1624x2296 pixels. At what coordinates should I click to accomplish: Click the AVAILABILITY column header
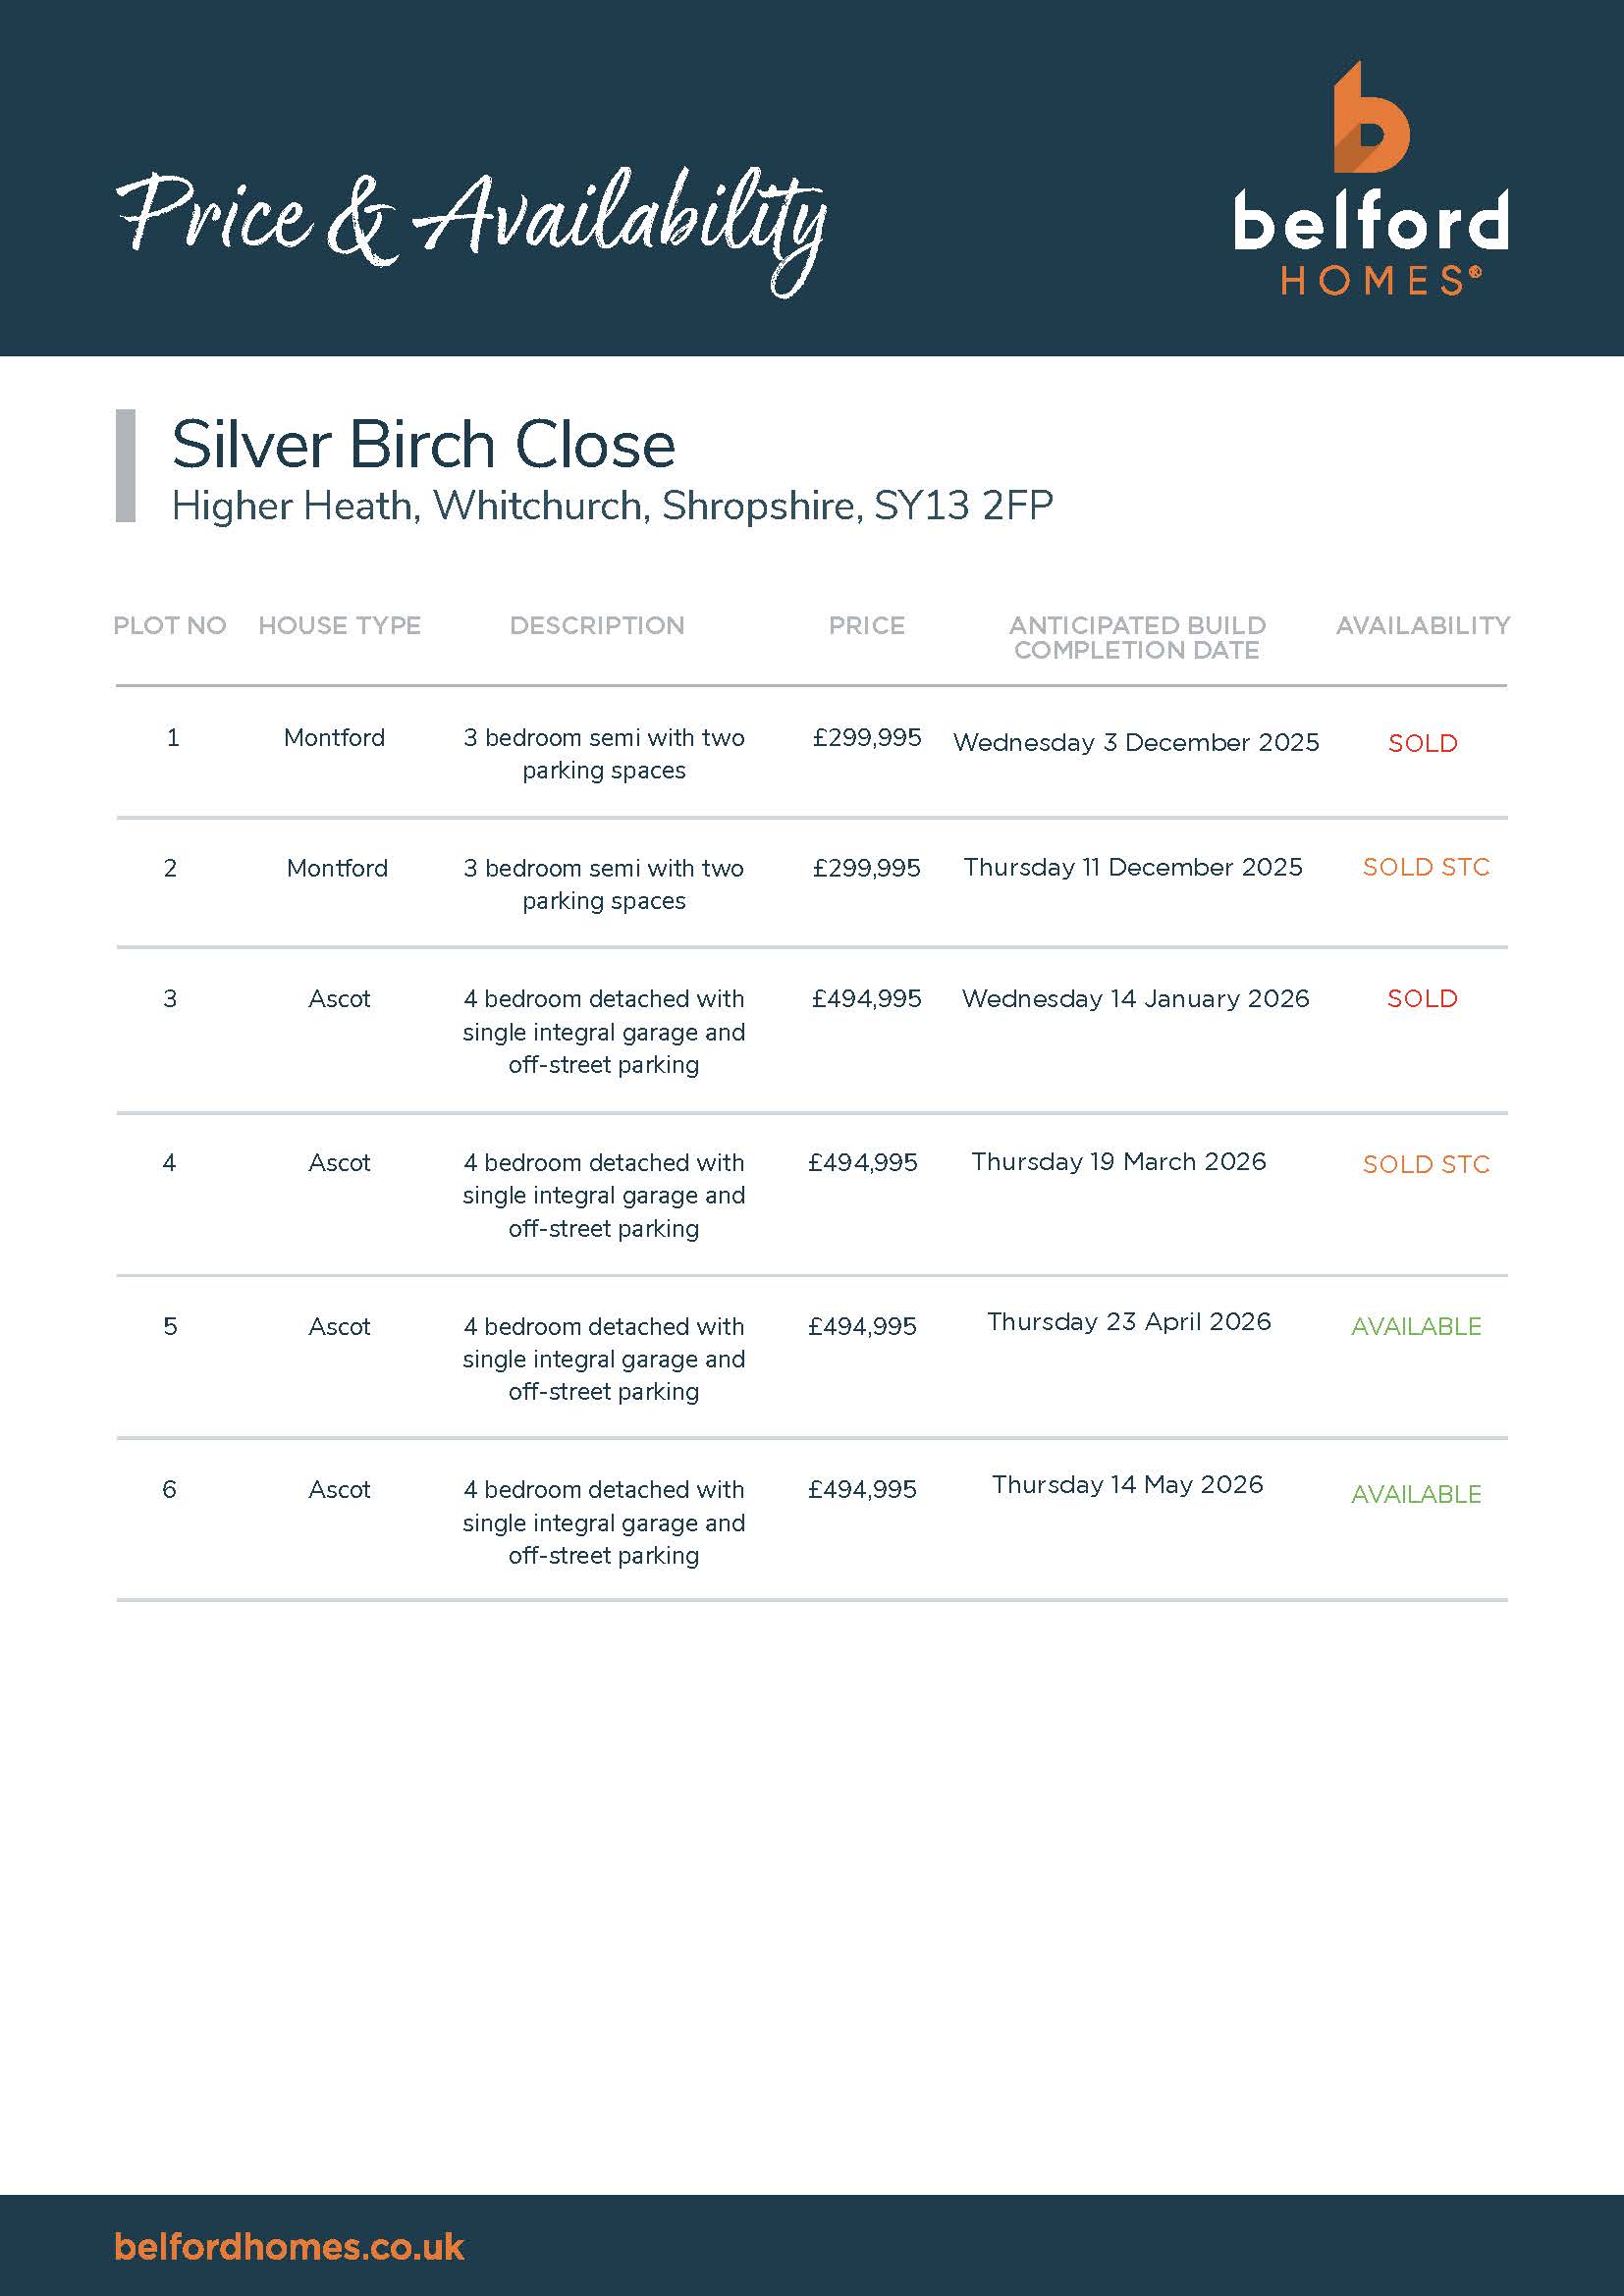click(1422, 626)
